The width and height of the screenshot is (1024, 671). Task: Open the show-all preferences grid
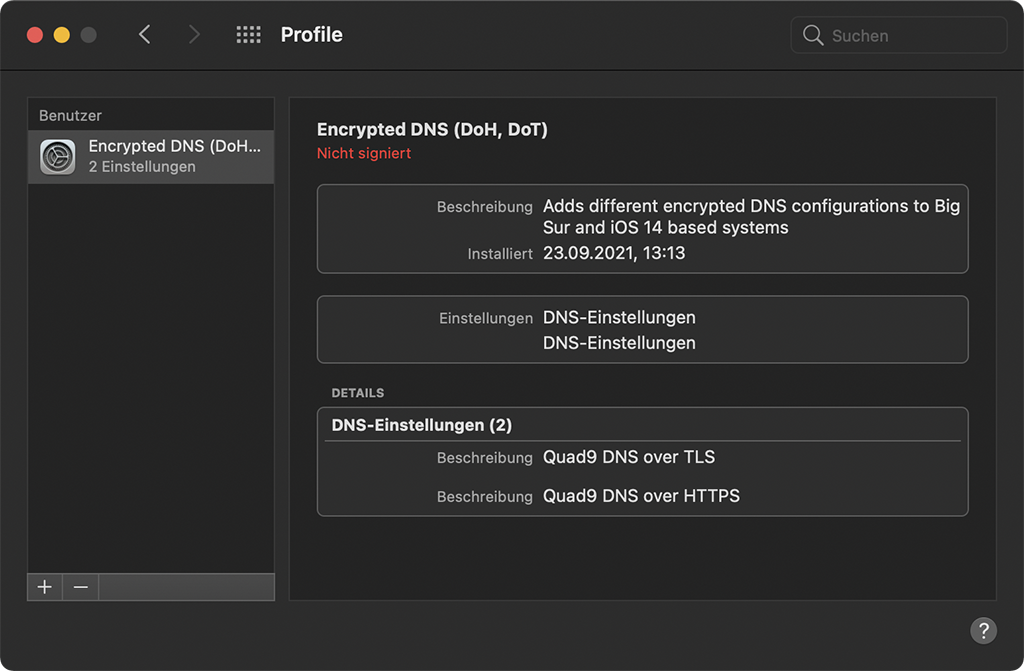click(x=248, y=35)
